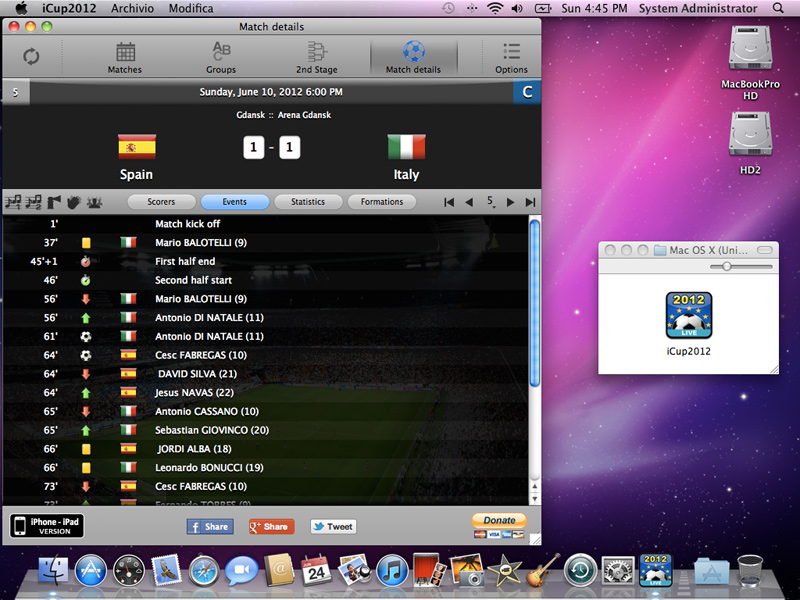The height and width of the screenshot is (600, 800).
Task: Open the Apple menu
Action: coord(21,8)
